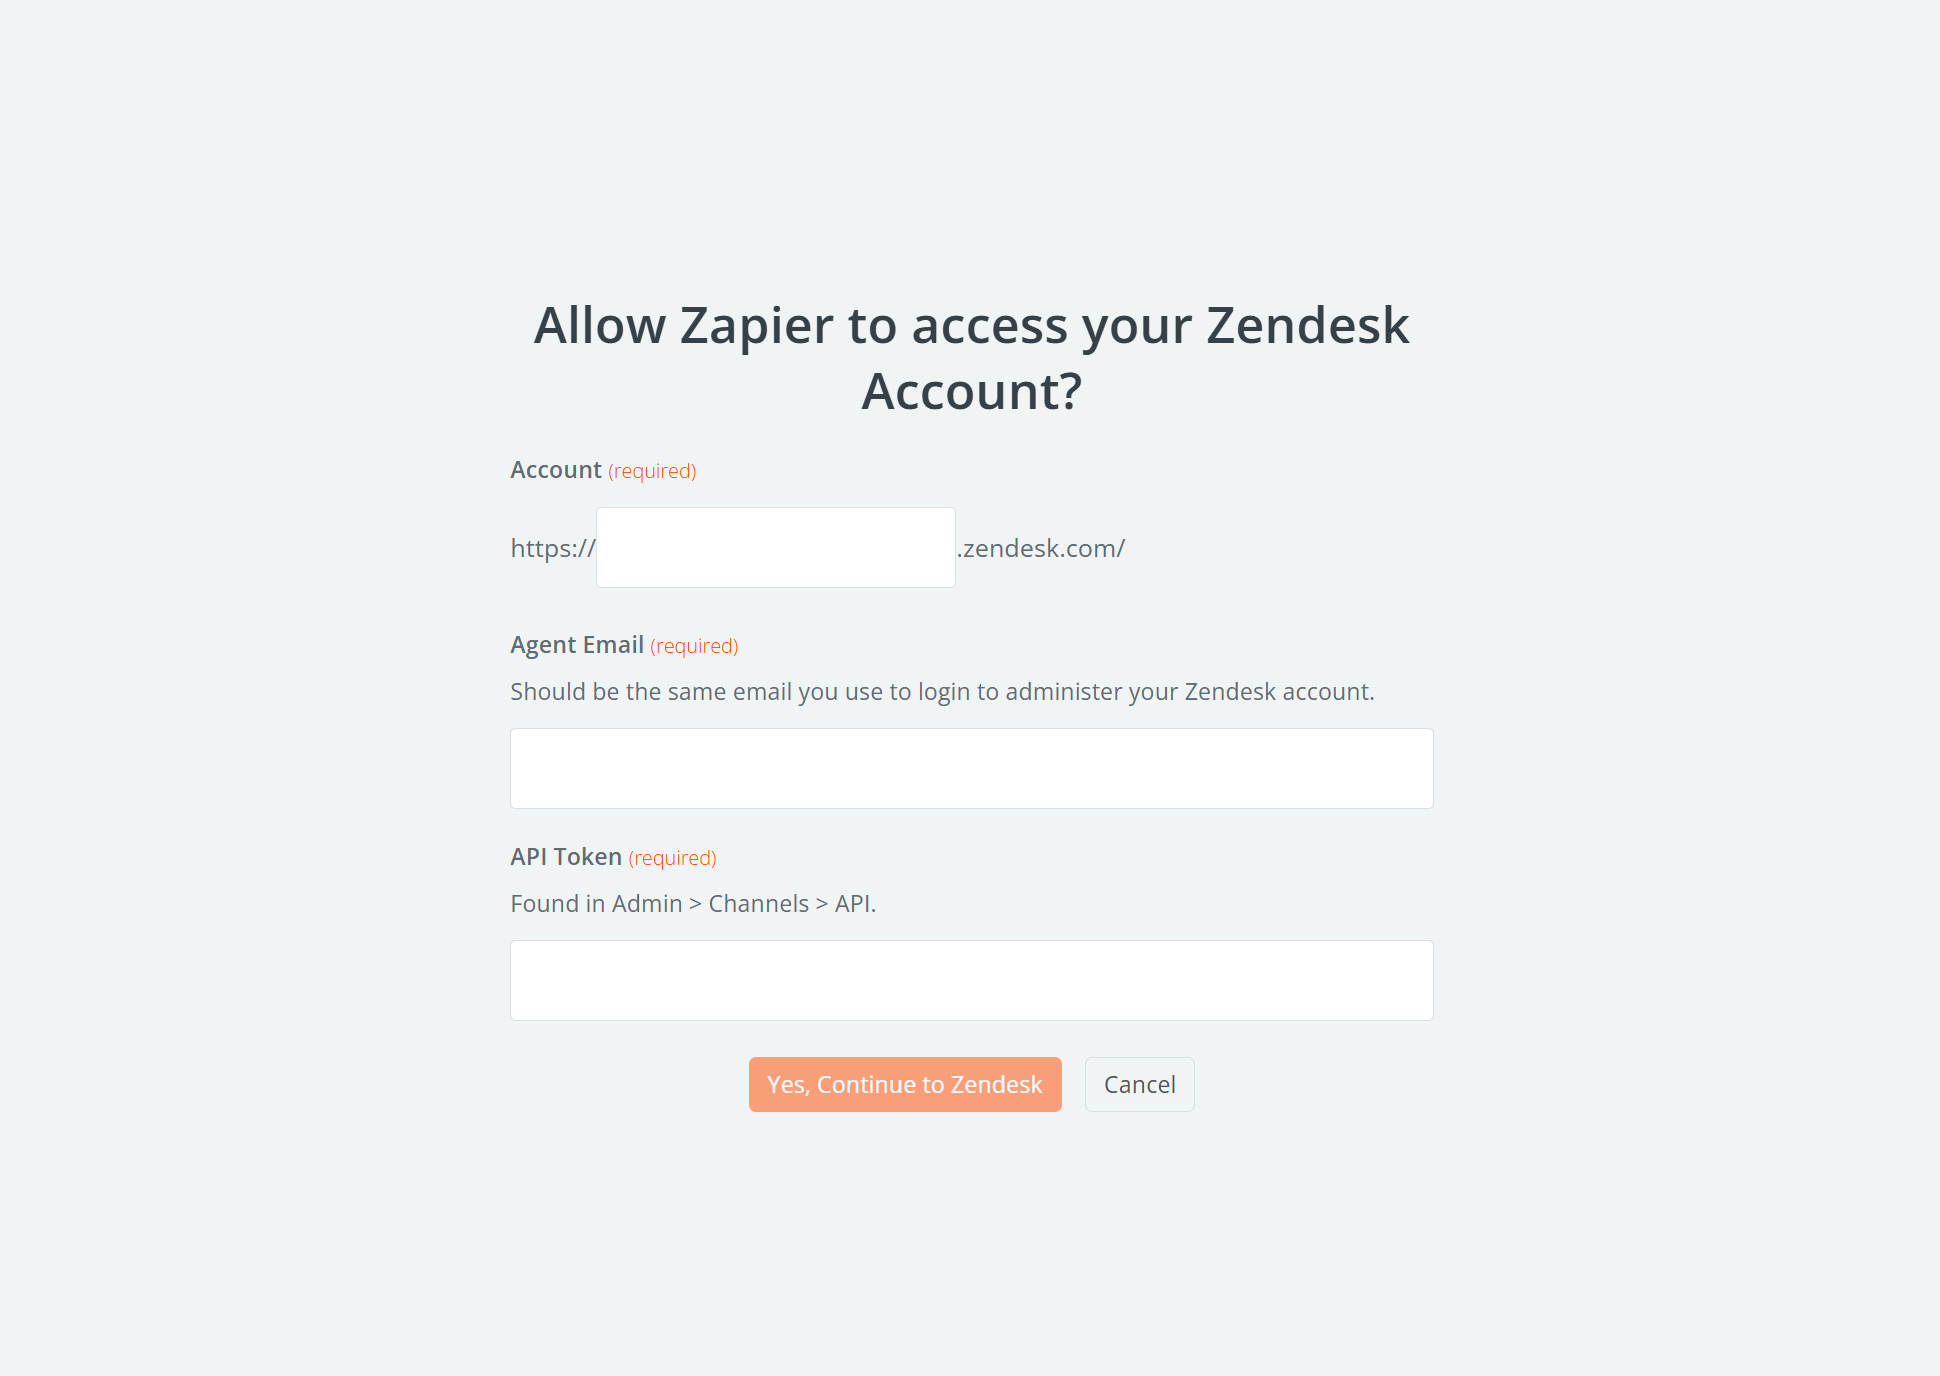
Task: Click the required marker beside Agent Email
Action: pos(694,646)
